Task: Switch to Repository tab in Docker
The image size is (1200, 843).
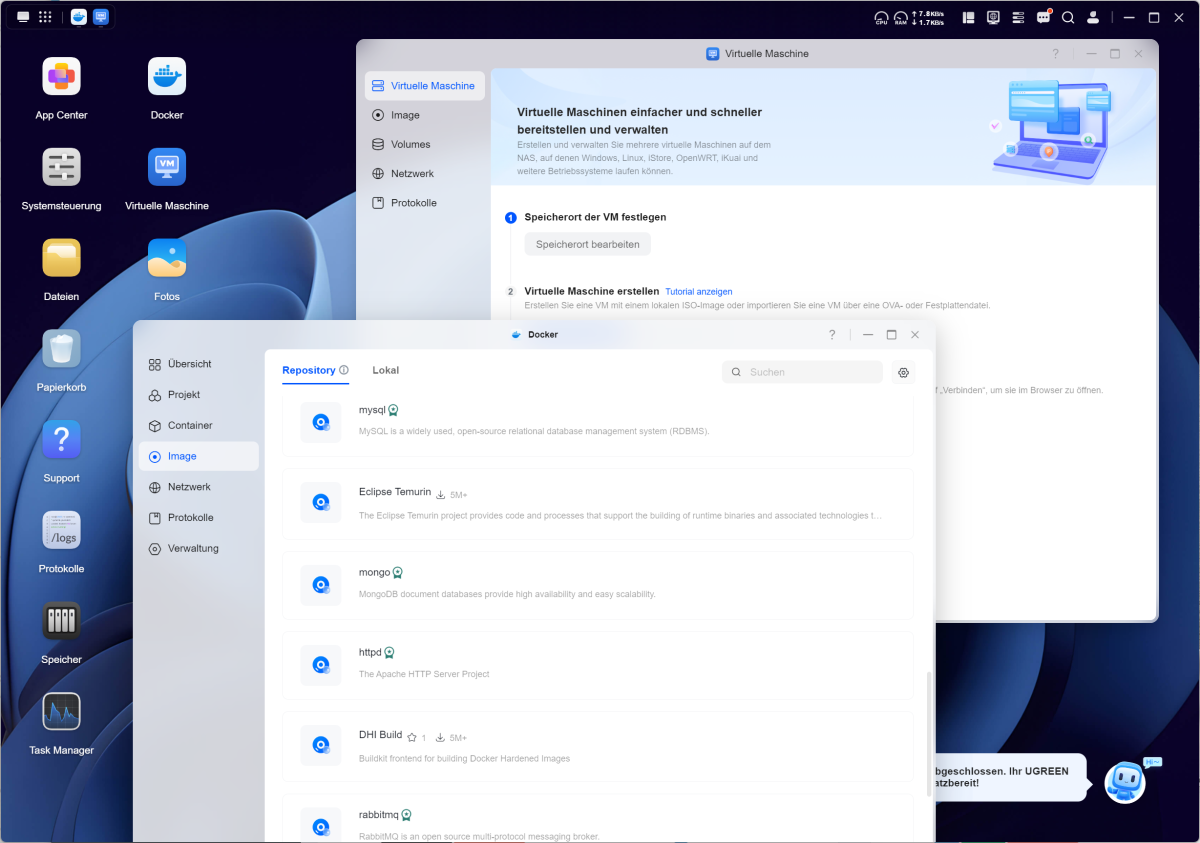Action: (309, 370)
